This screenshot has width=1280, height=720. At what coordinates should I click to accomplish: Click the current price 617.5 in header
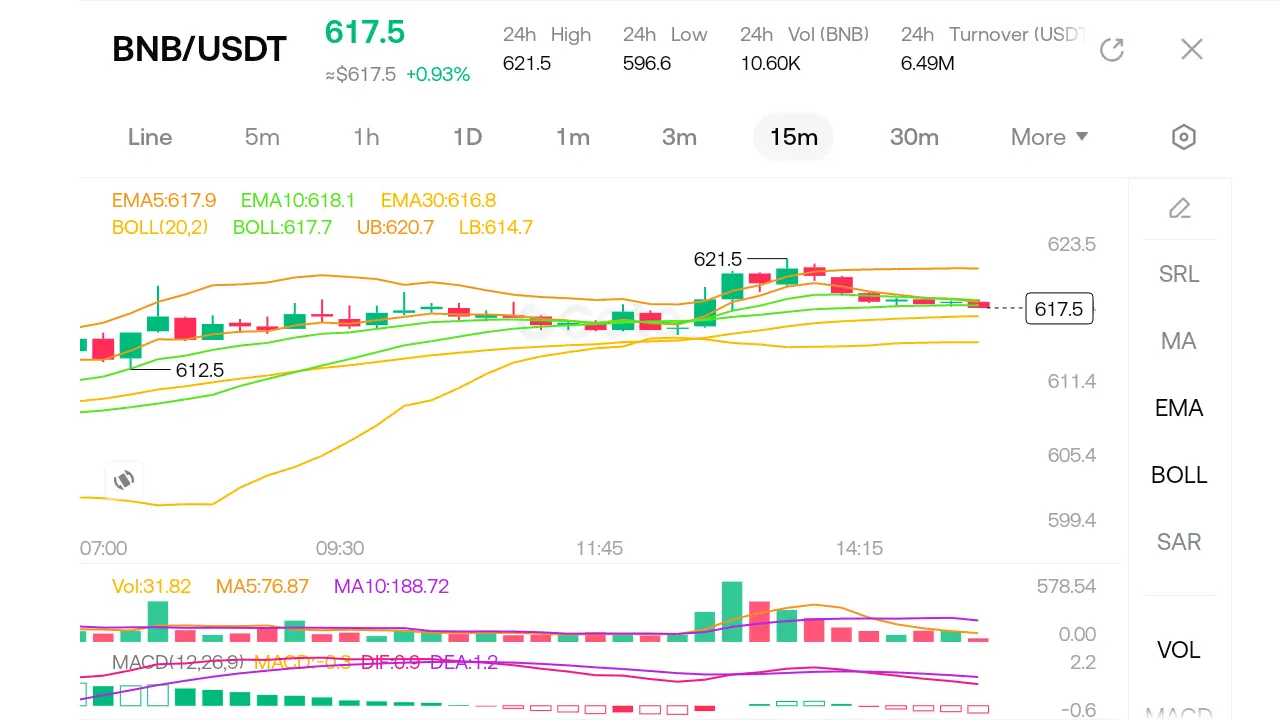pos(365,32)
